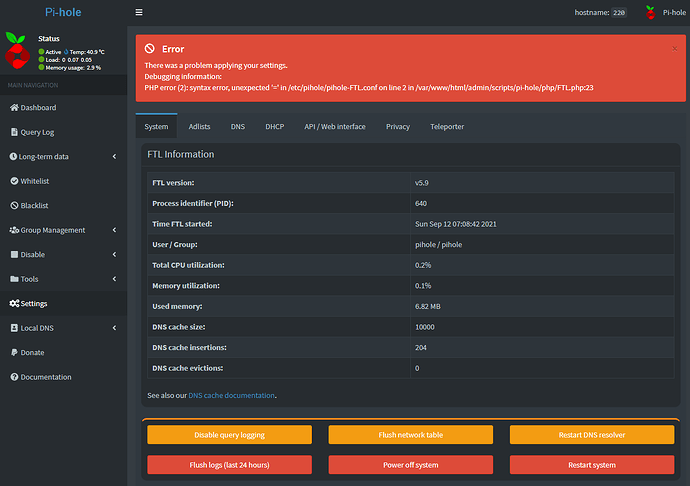Click the temperature icon beside Temp
Viewport: 690px width, 486px height.
tap(66, 52)
